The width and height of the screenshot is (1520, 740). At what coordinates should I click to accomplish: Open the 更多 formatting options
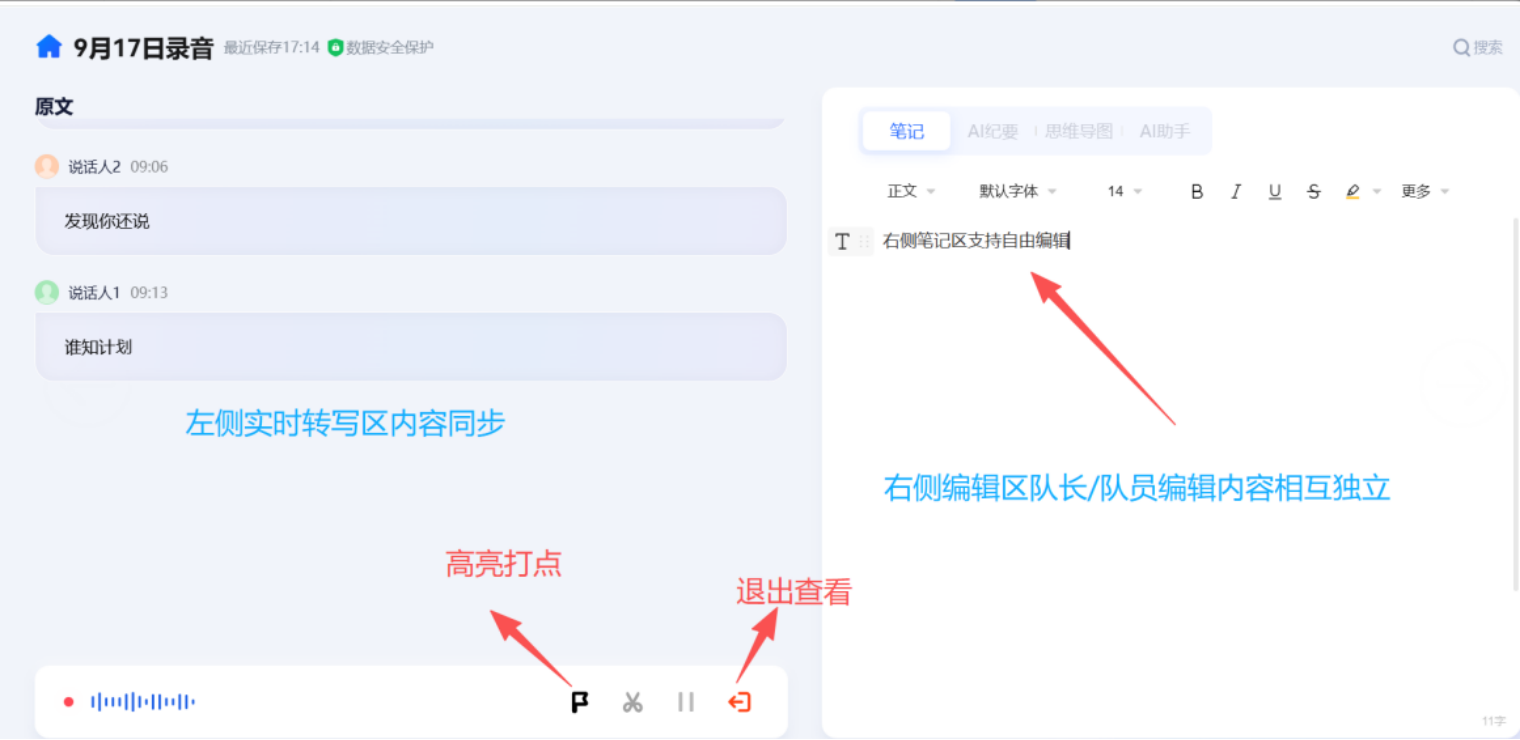tap(1424, 191)
